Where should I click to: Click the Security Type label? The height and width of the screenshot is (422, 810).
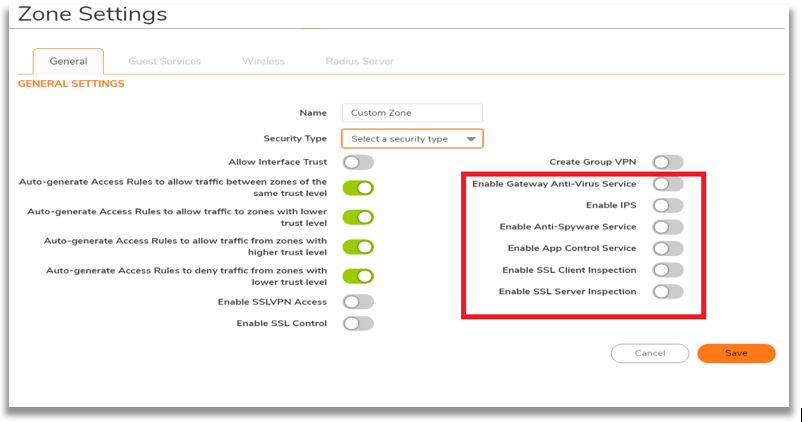coord(295,138)
